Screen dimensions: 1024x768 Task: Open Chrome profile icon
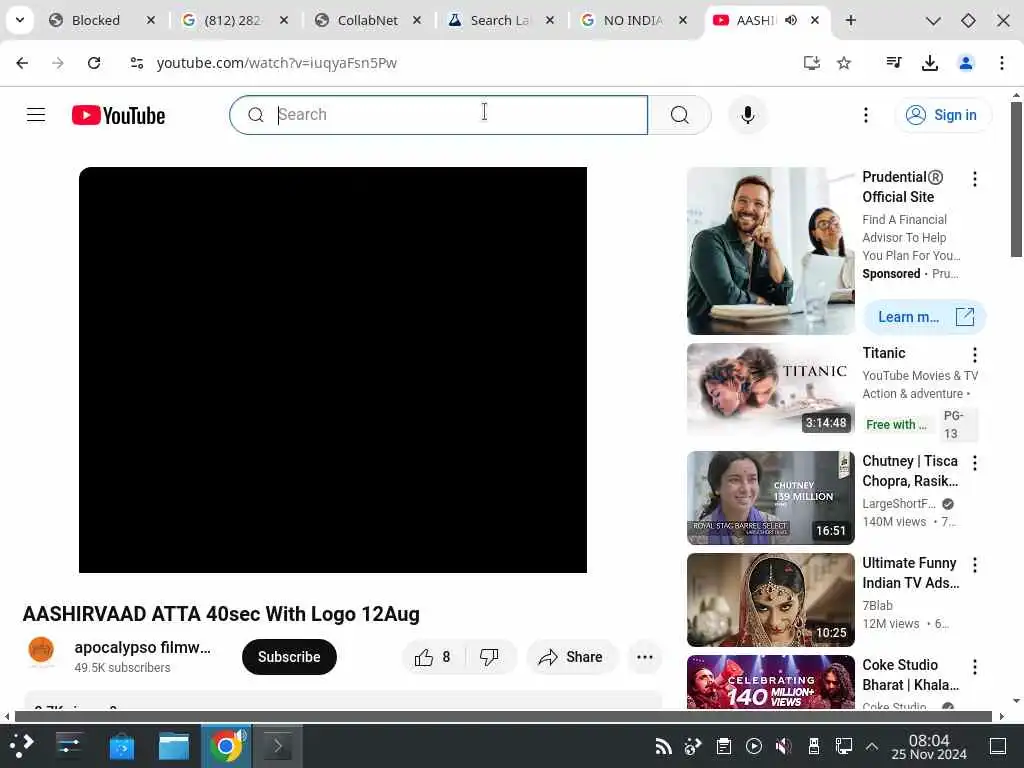966,63
